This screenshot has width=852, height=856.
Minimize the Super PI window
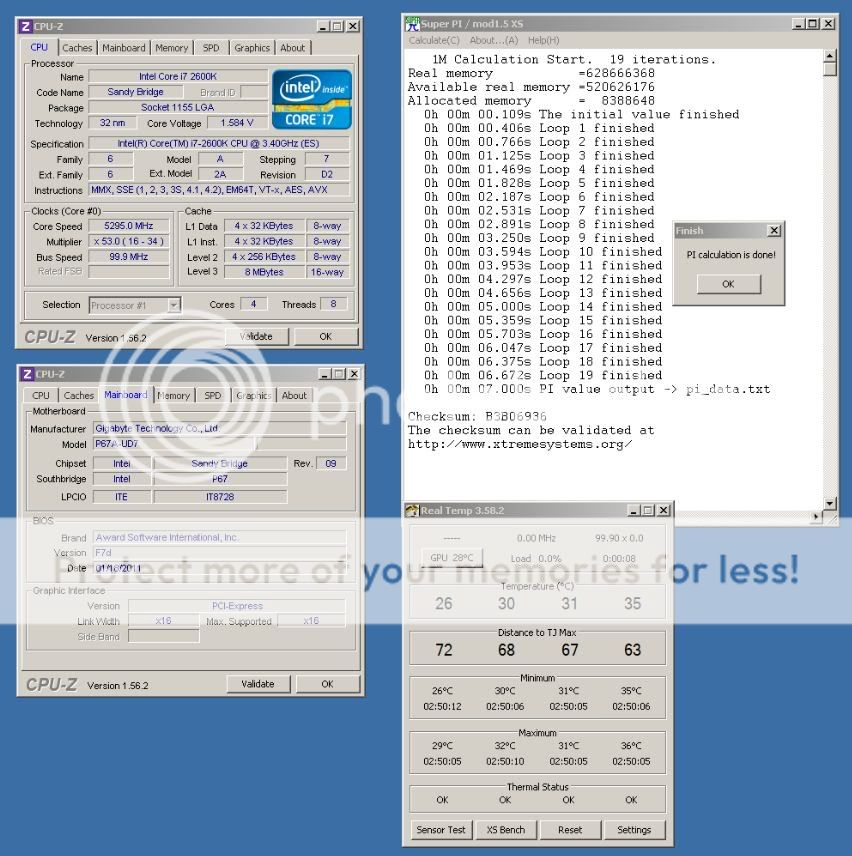coord(798,24)
